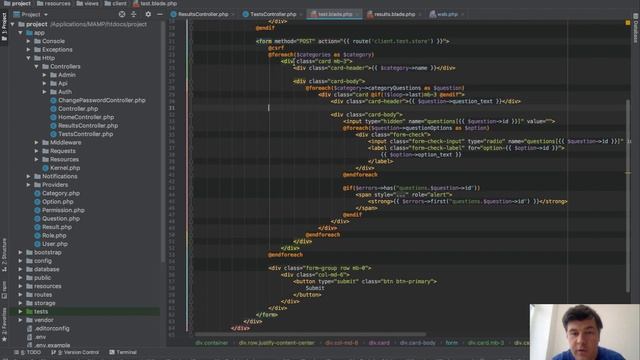
Task: Select Result.php model file
Action: (x=53, y=227)
